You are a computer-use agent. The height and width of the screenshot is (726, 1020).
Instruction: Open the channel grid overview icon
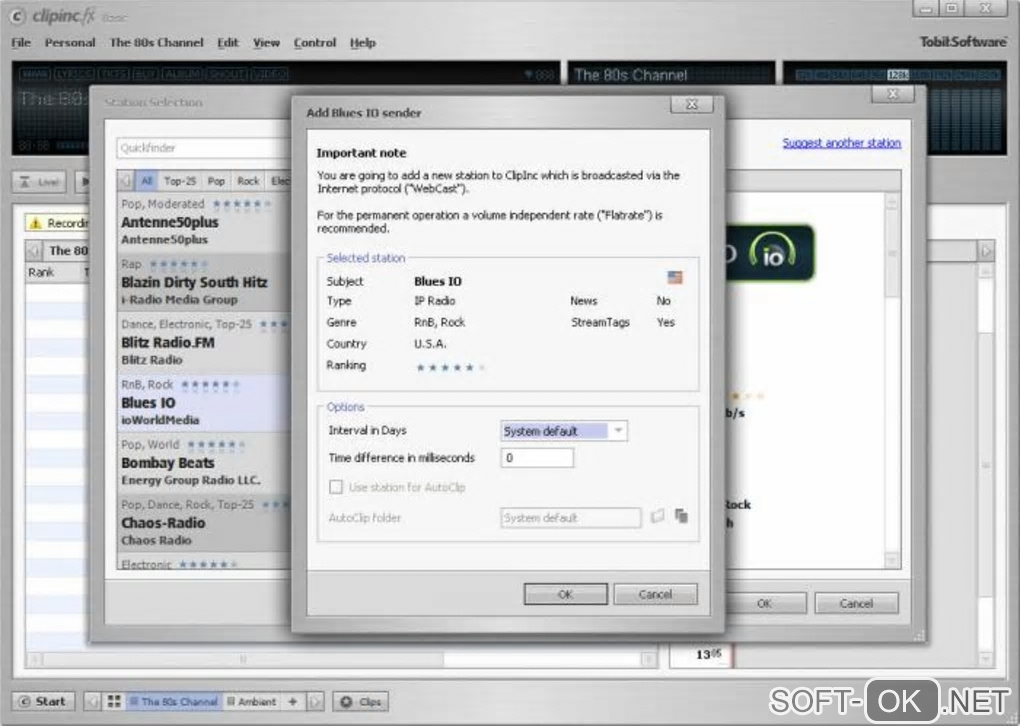click(x=114, y=701)
